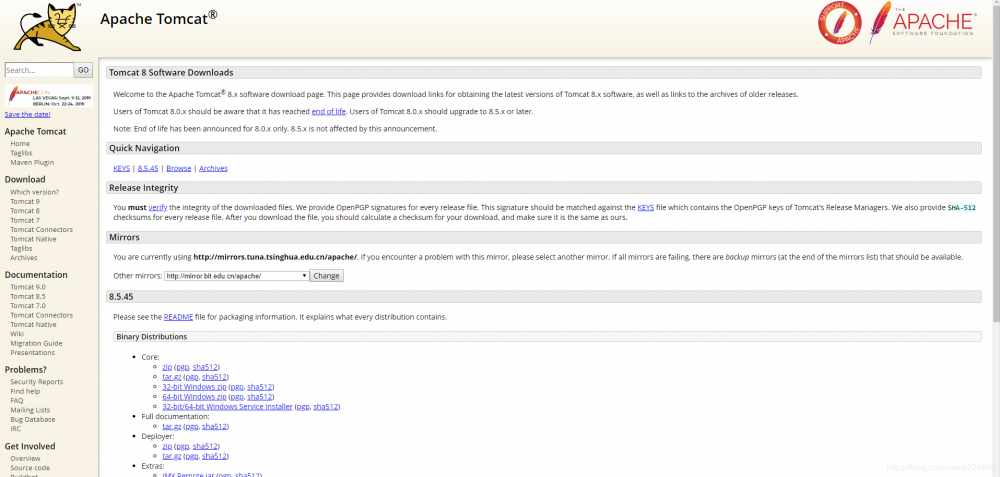This screenshot has width=1000, height=477.
Task: Open Migration Guide link
Action: pyautogui.click(x=36, y=343)
